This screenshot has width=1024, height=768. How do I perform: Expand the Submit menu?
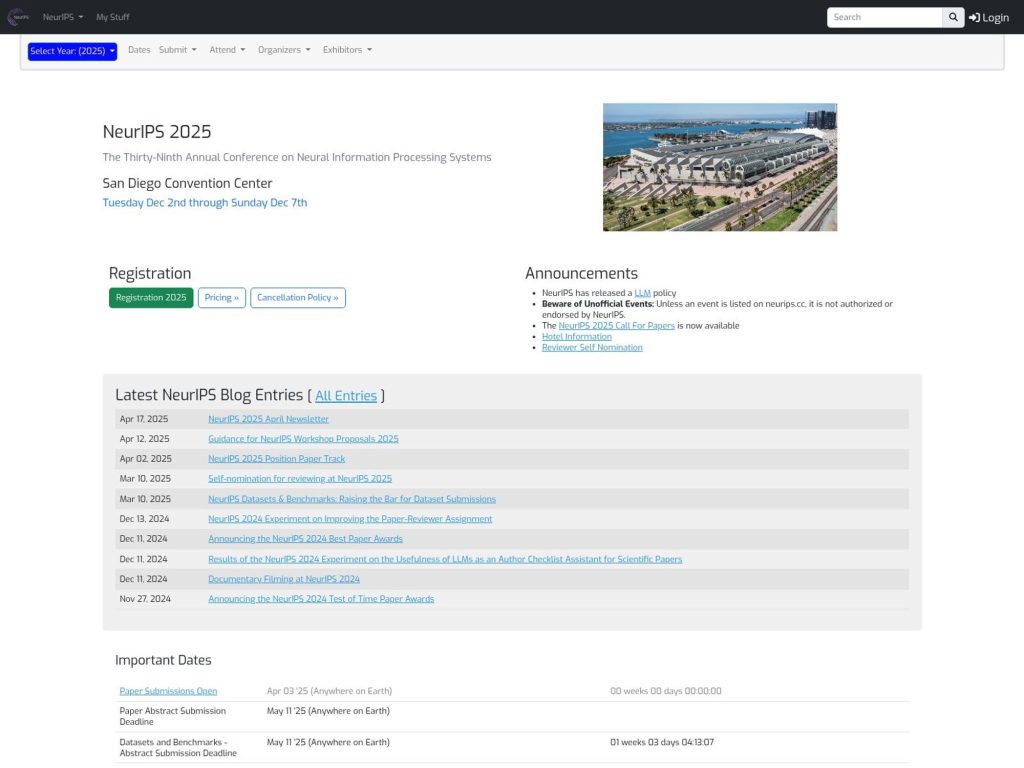177,49
